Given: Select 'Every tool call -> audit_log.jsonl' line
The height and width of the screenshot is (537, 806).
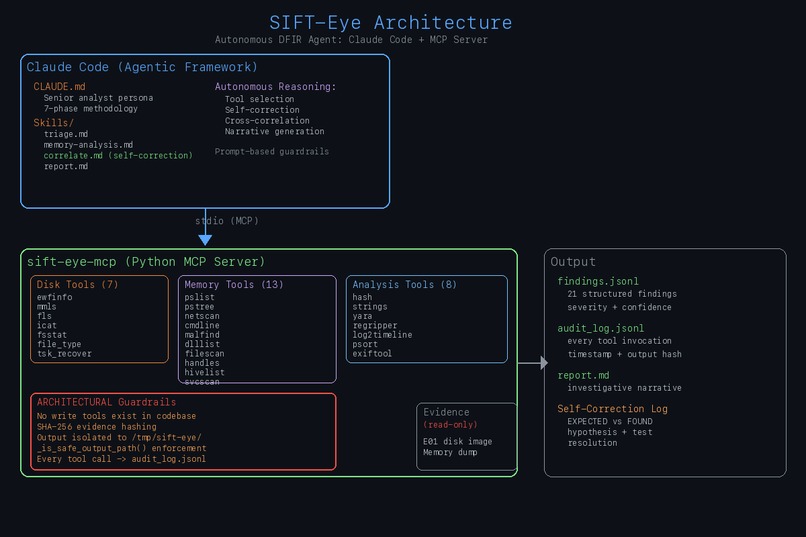Looking at the screenshot, I should pyautogui.click(x=121, y=459).
